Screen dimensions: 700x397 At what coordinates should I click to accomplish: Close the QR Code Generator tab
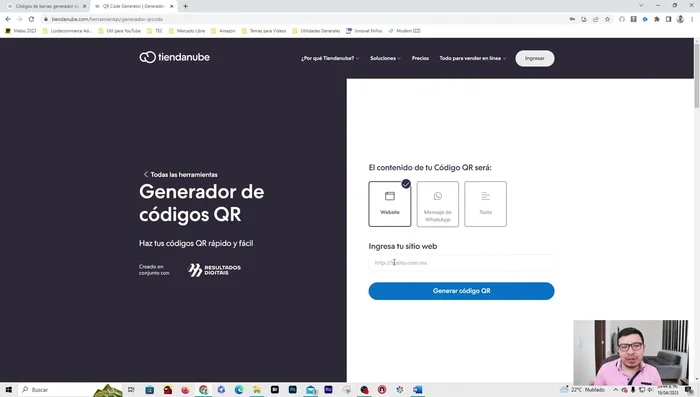coord(171,6)
